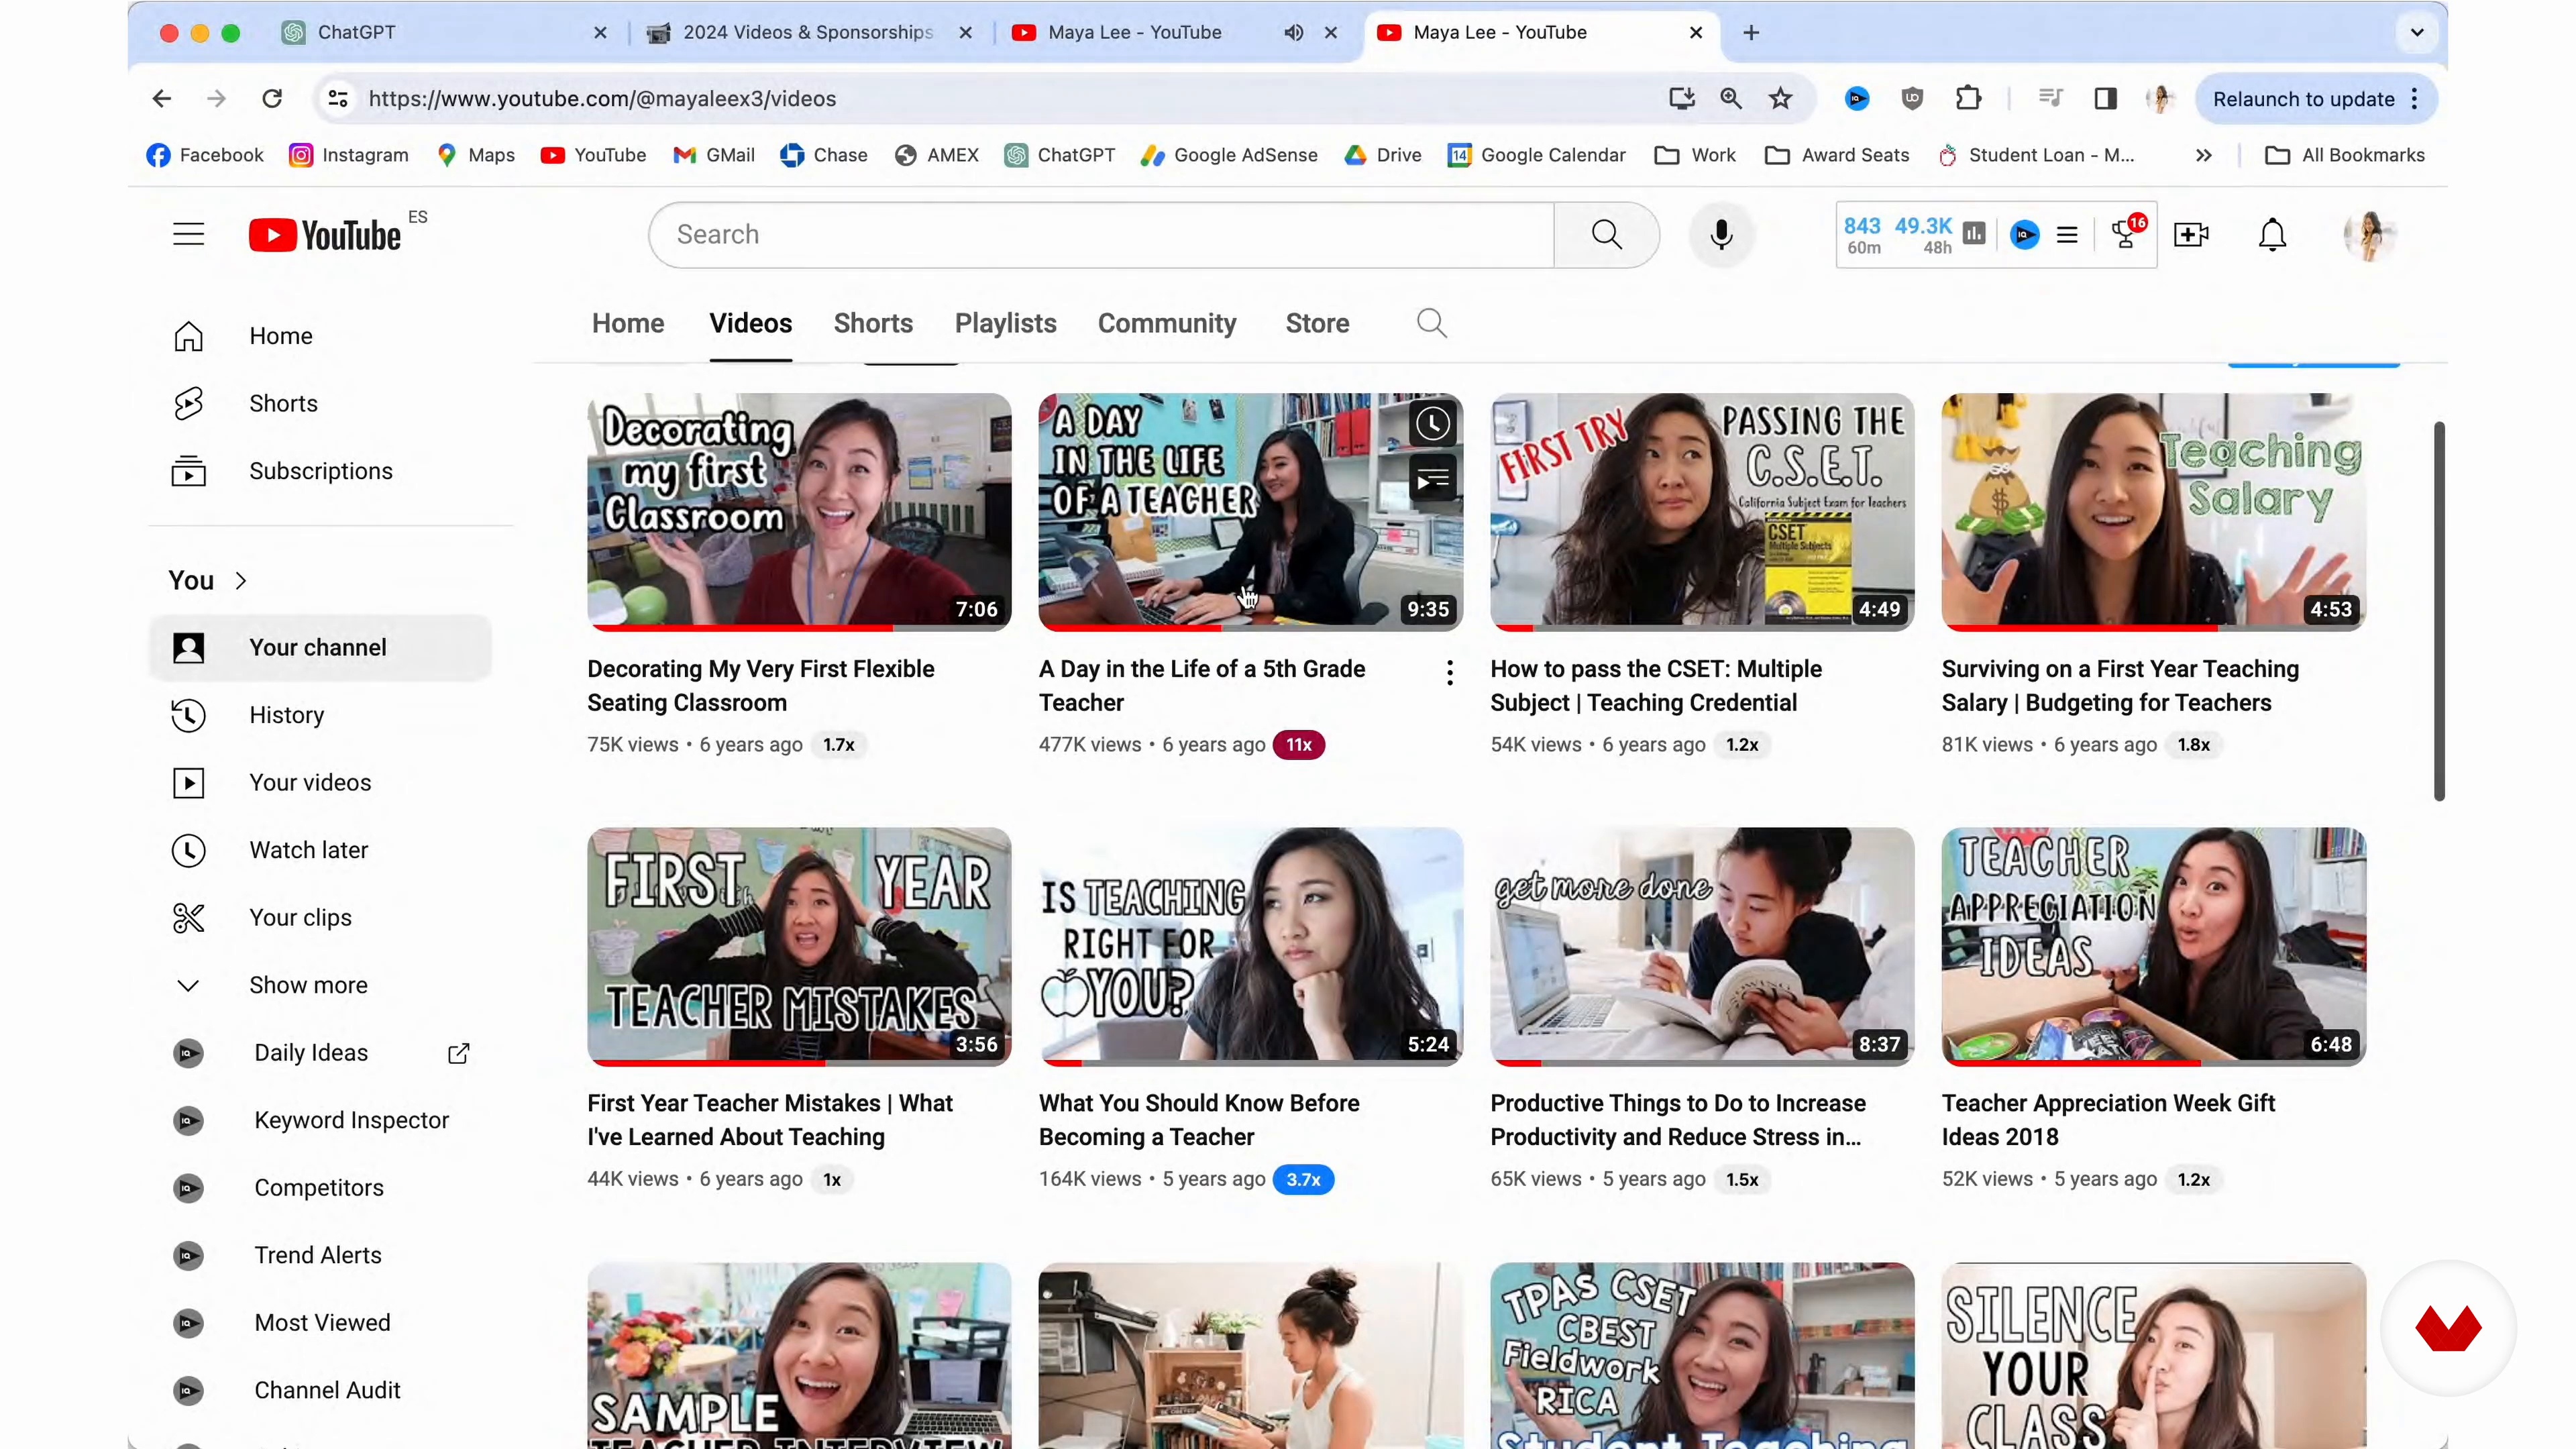2576x1449 pixels.
Task: Open the All Bookmarks folder
Action: click(2345, 155)
